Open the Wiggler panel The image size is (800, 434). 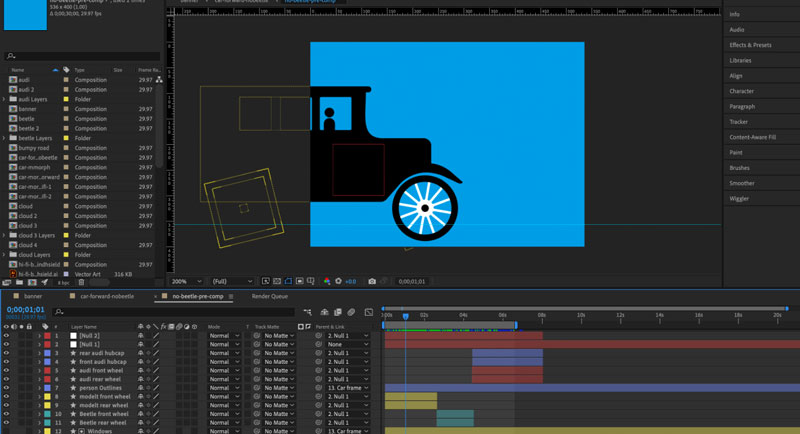click(x=740, y=199)
